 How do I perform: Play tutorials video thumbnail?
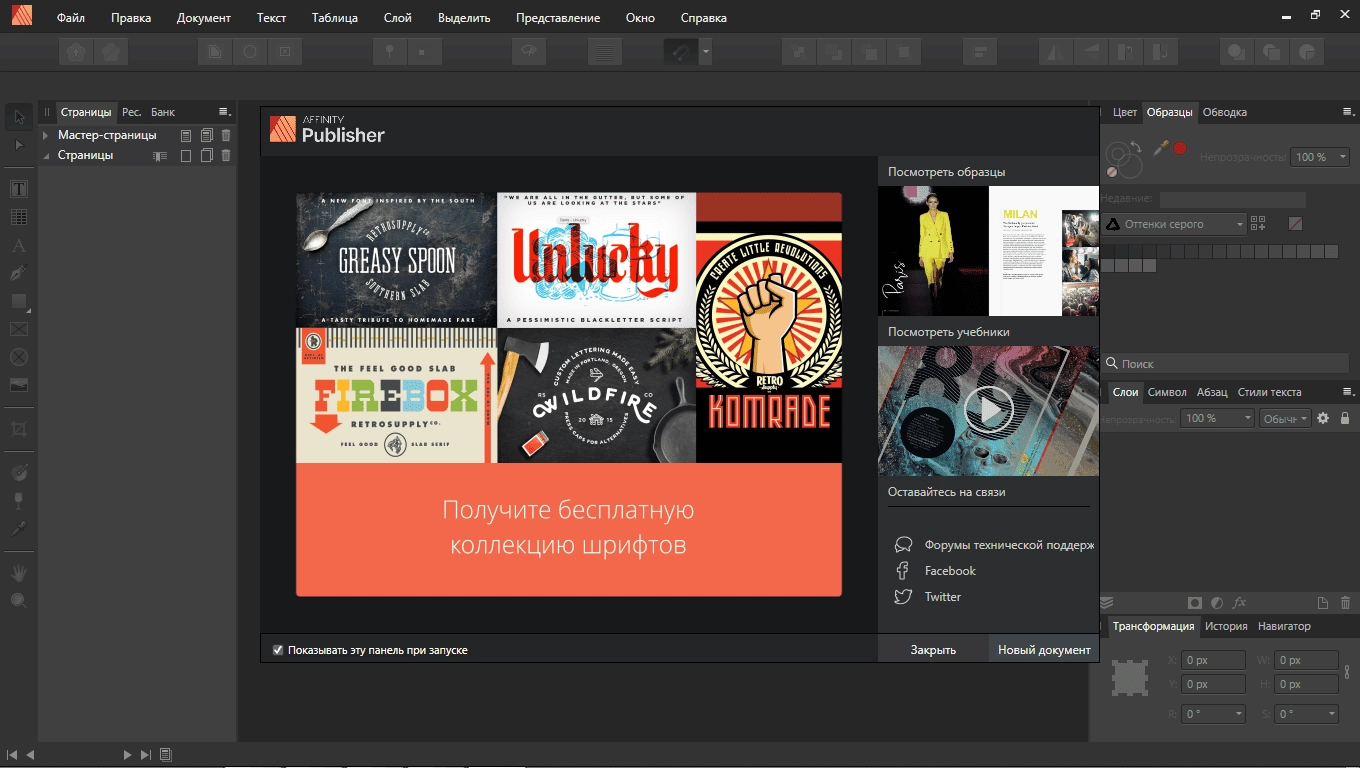click(x=988, y=411)
